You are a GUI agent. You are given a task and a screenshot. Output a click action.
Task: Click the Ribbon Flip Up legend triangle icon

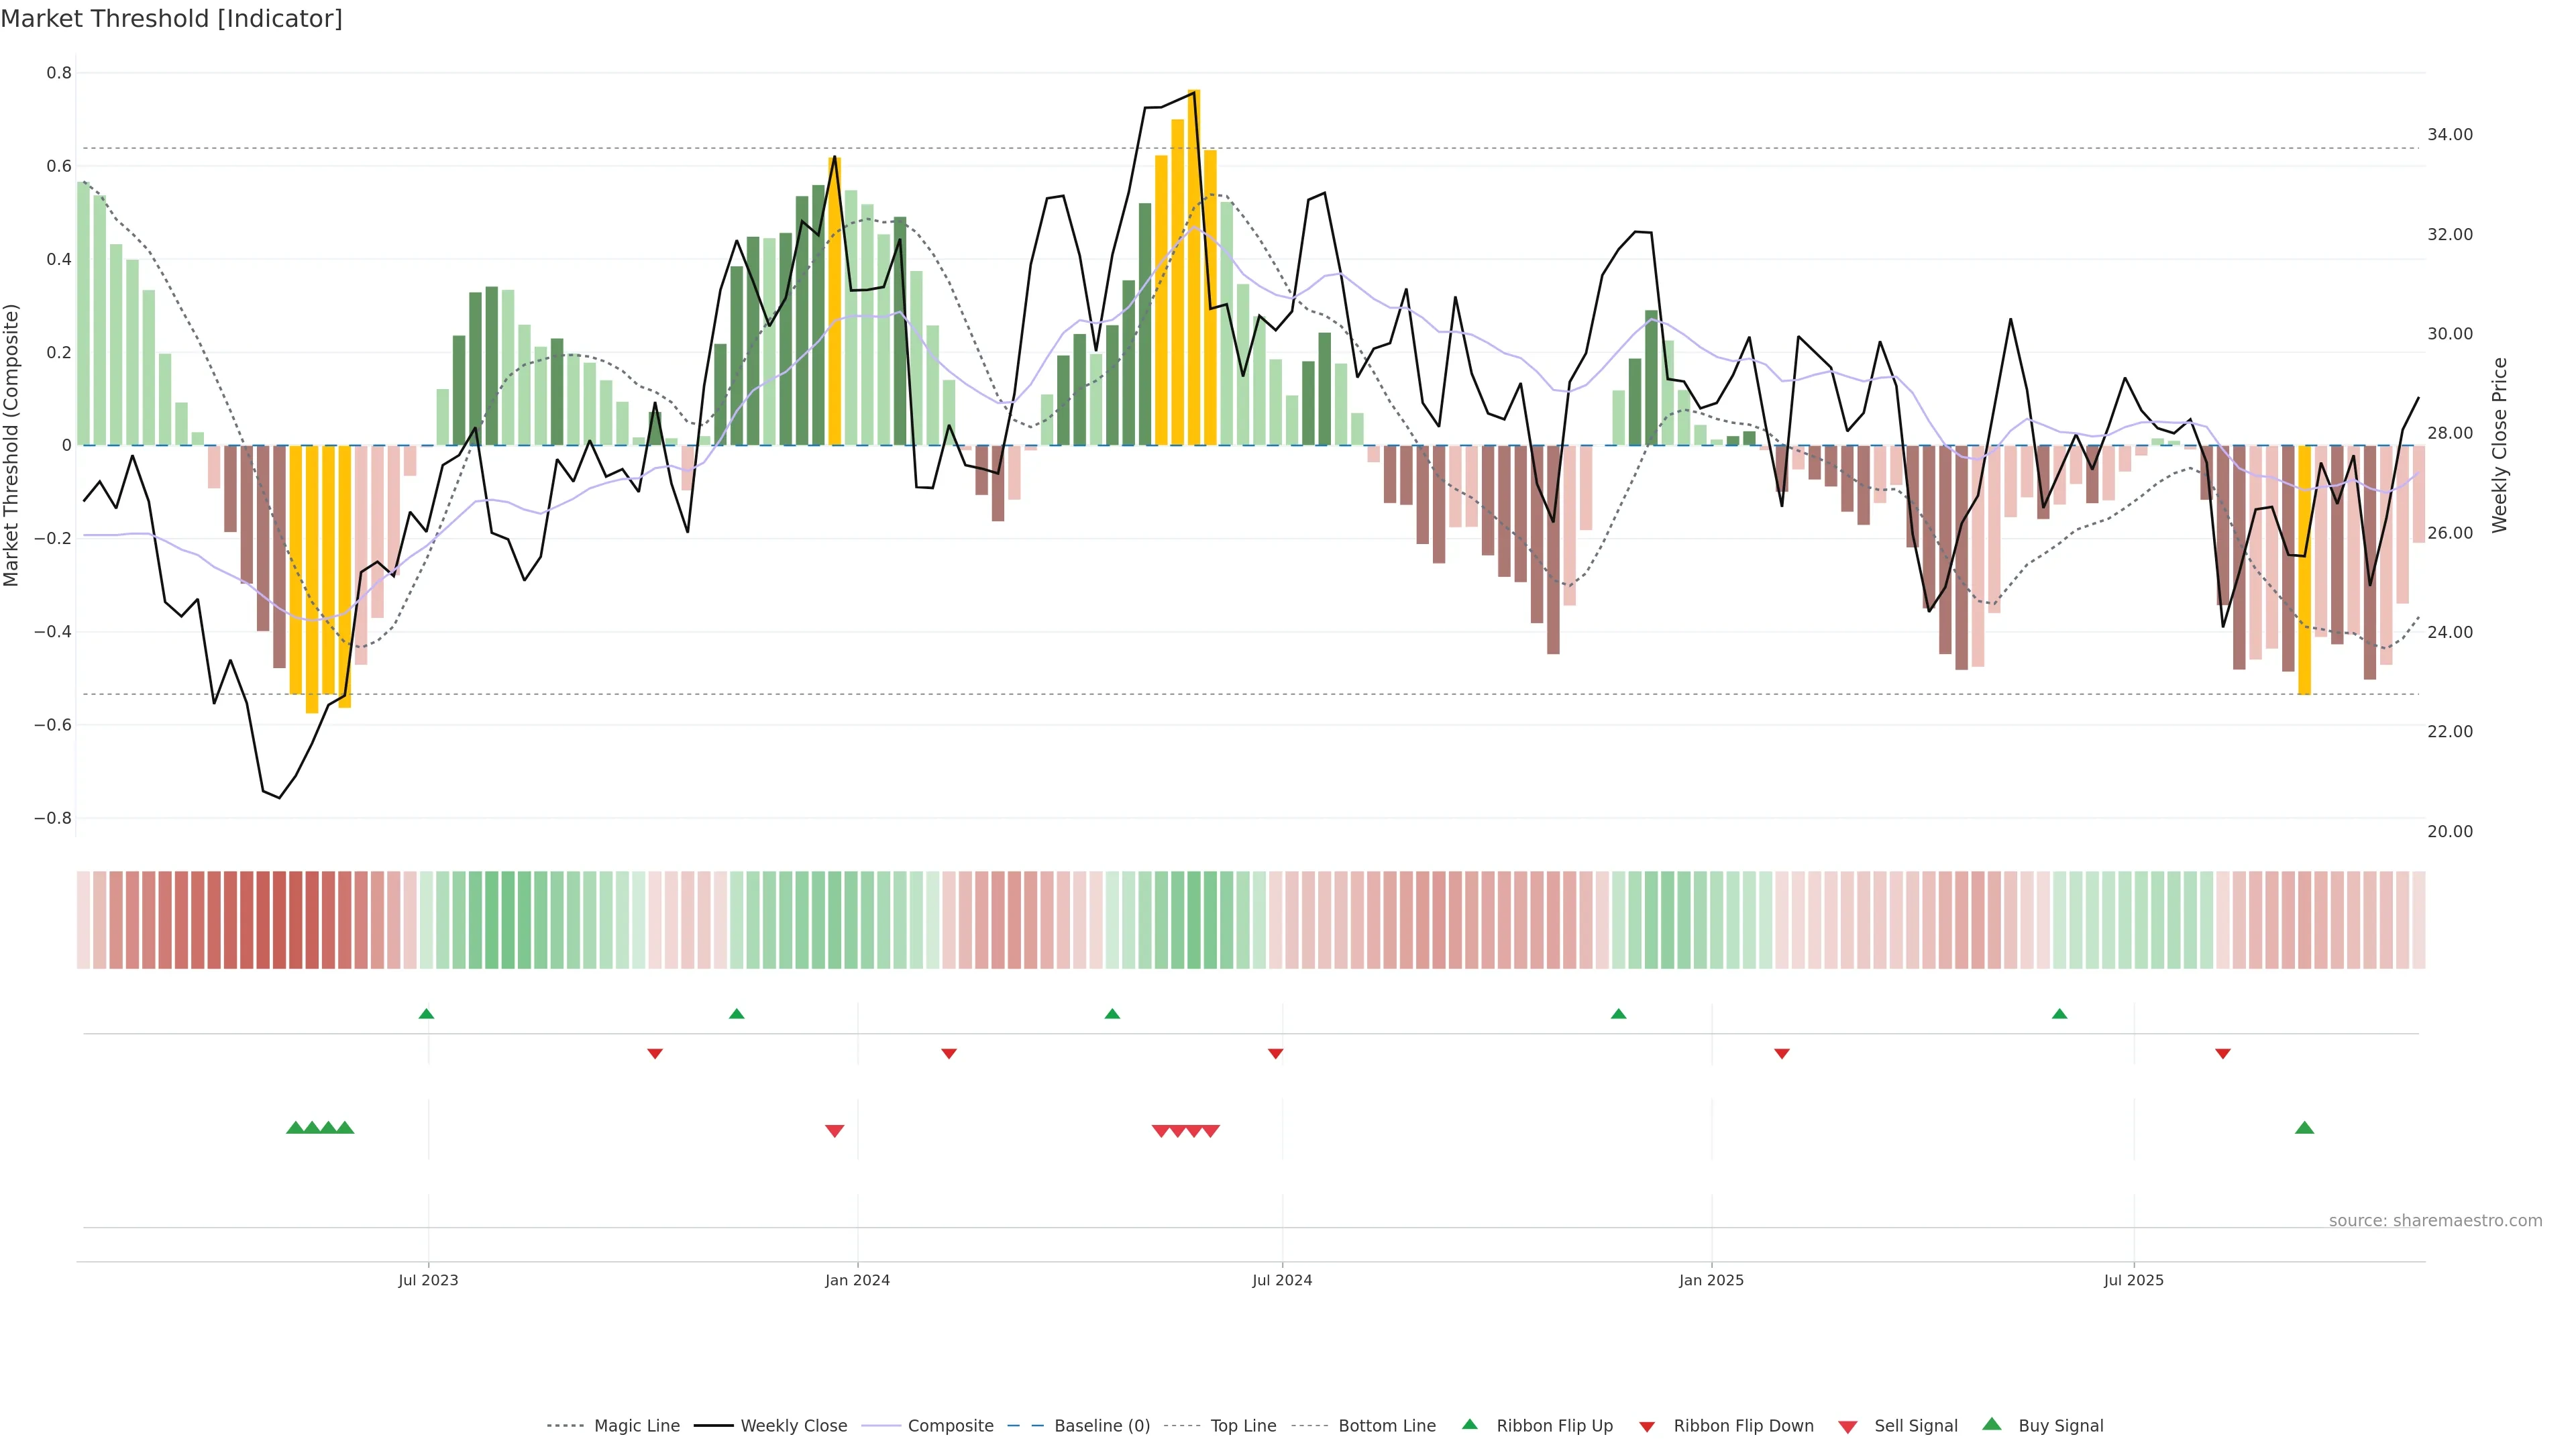click(x=1469, y=1424)
